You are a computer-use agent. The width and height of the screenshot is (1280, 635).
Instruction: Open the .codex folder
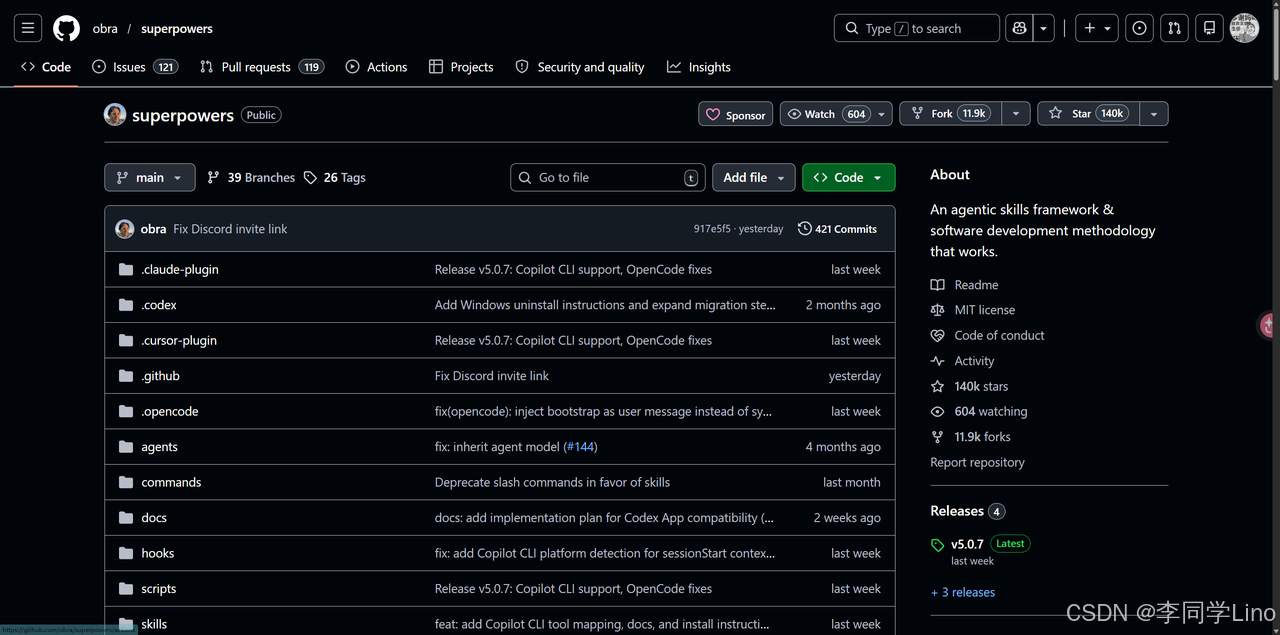[x=159, y=305]
